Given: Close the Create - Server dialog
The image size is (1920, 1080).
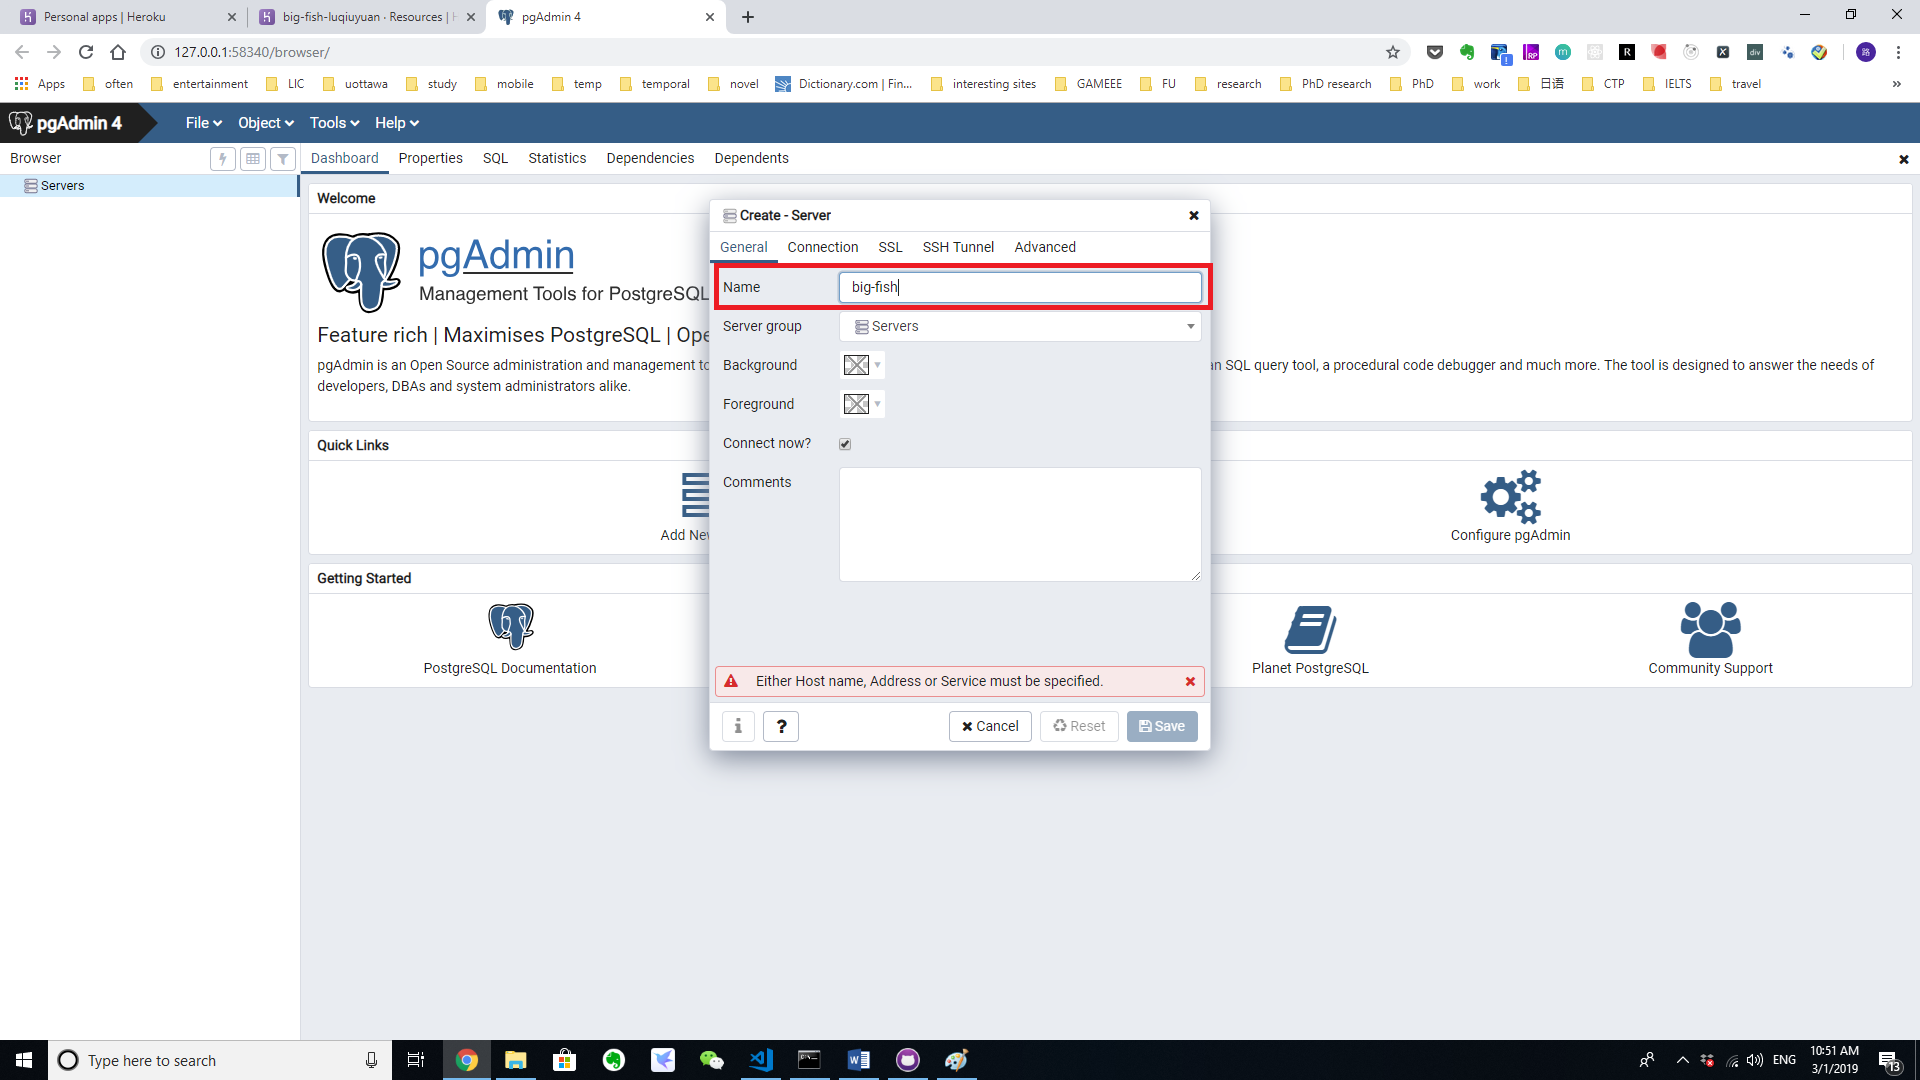Looking at the screenshot, I should click(x=1193, y=216).
